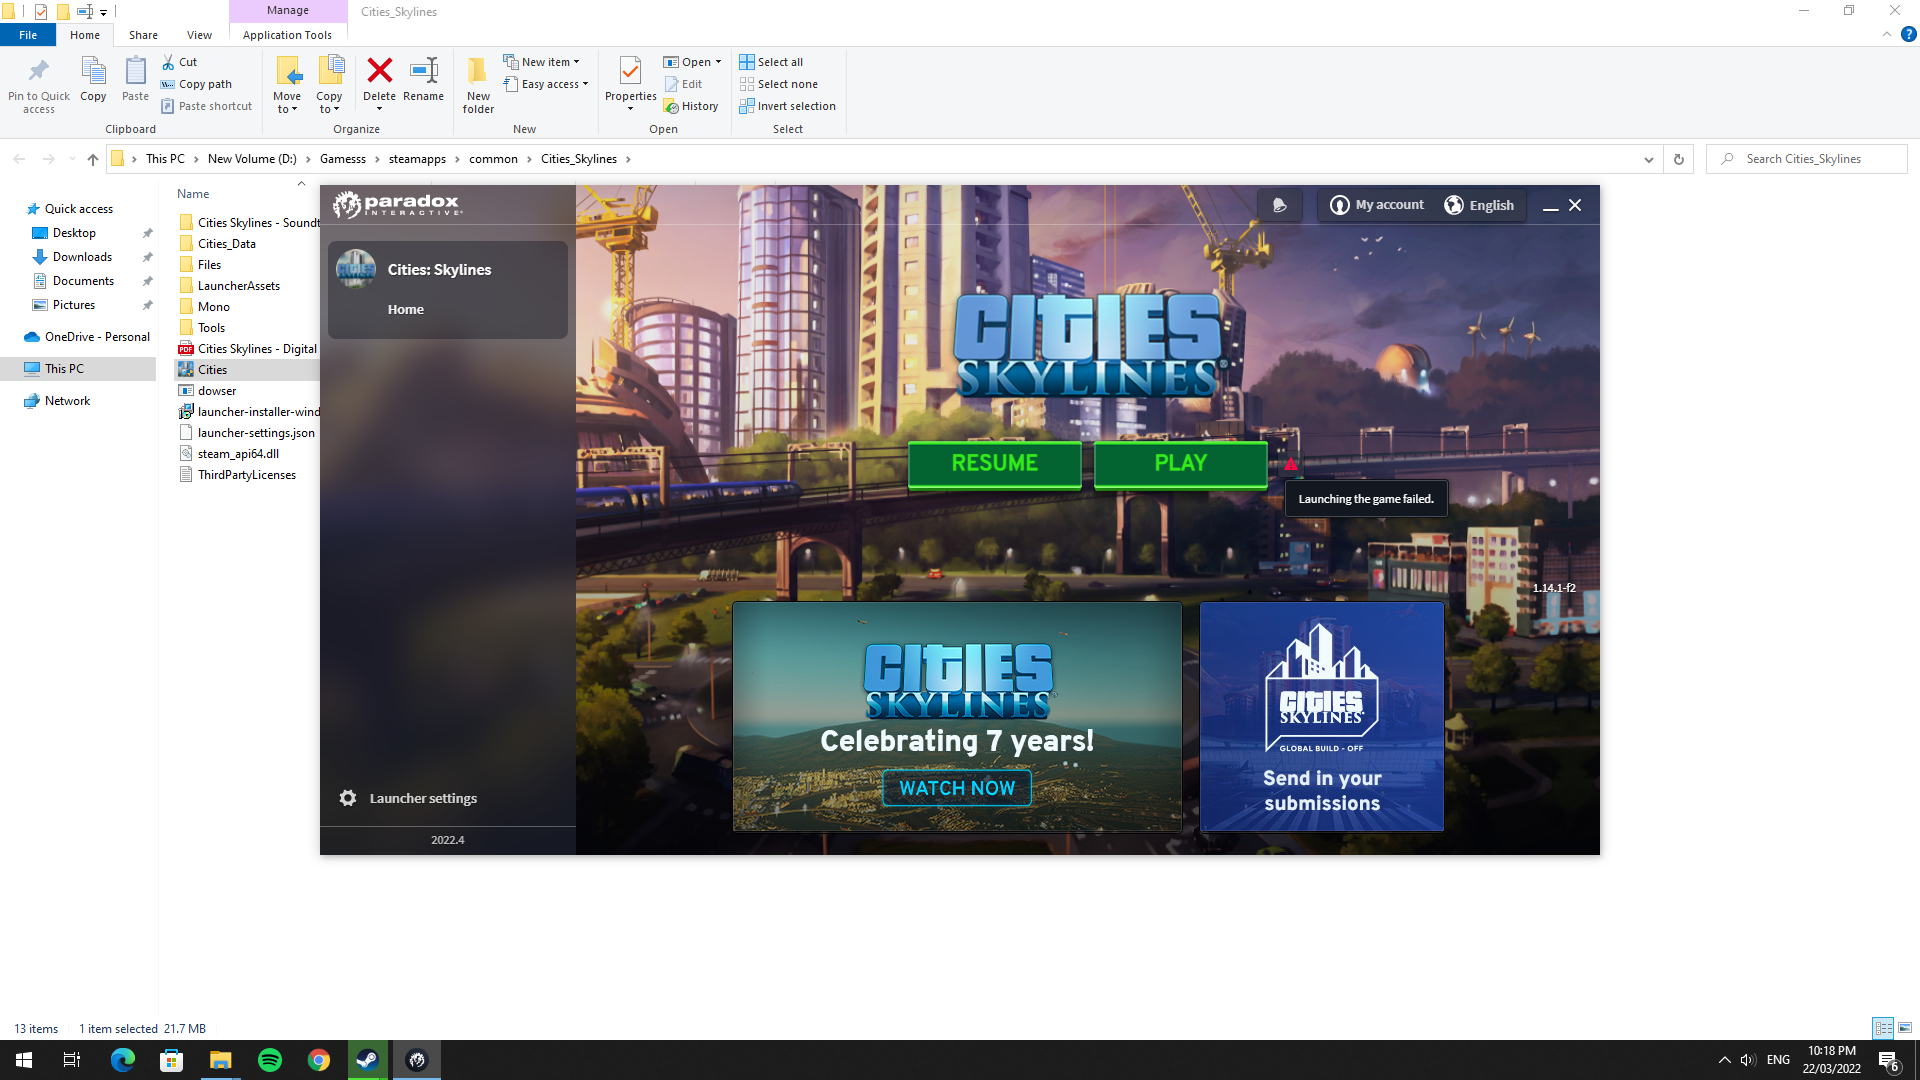1920x1080 pixels.
Task: Switch to the View ribbon tab
Action: click(199, 35)
